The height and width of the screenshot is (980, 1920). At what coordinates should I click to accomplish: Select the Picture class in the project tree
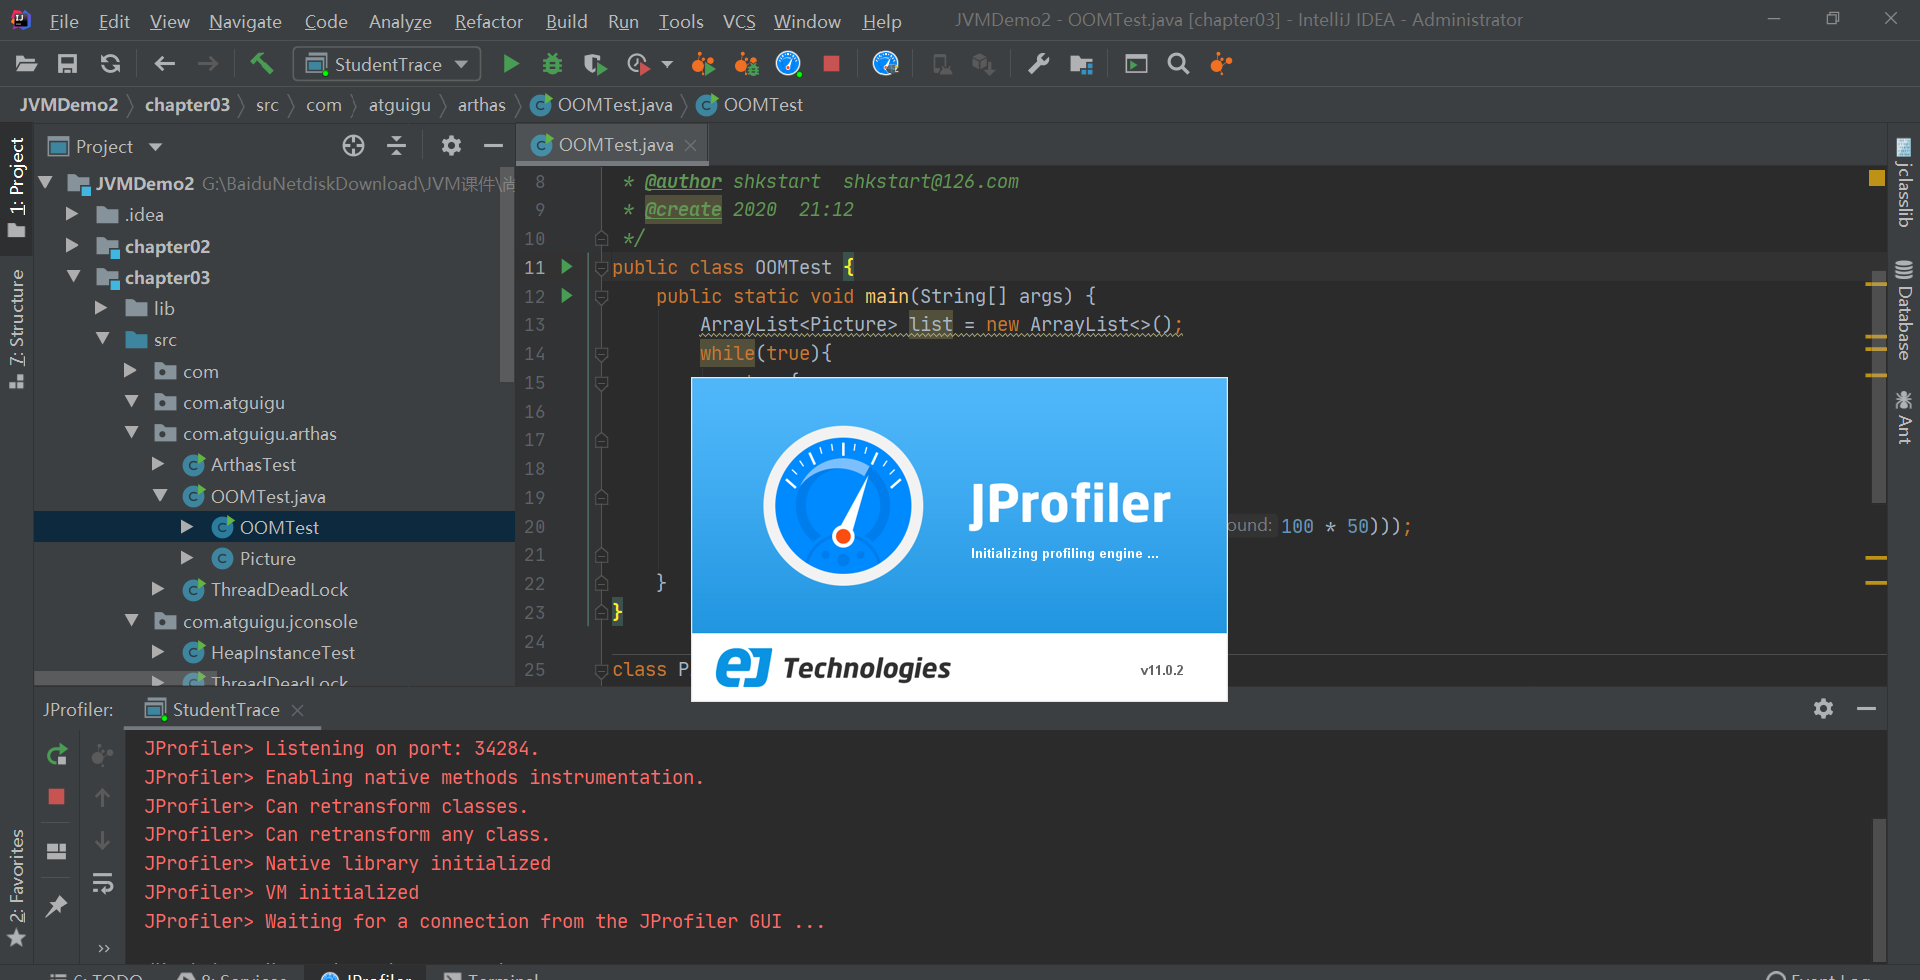pos(268,558)
